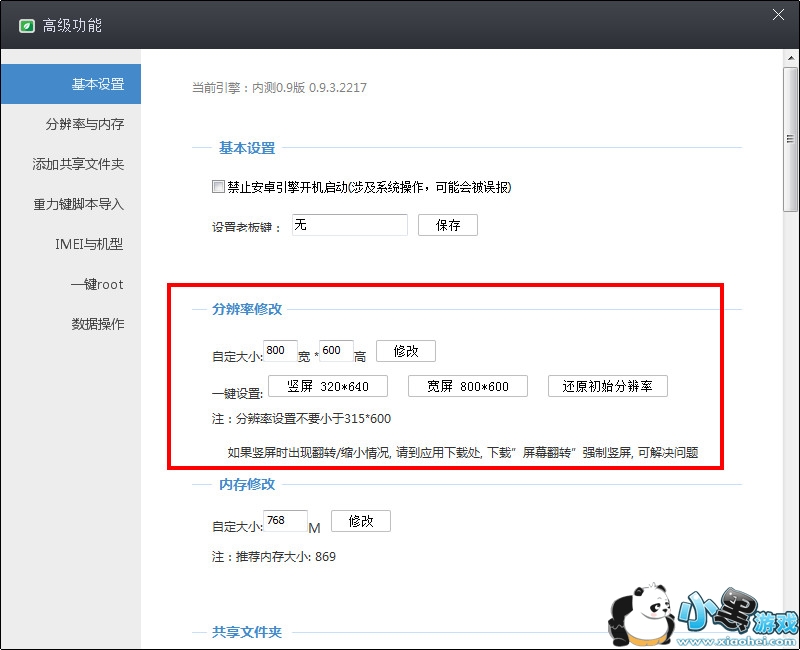This screenshot has width=800, height=650.
Task: Click the 当前引擎 version text
Action: pyautogui.click(x=279, y=88)
